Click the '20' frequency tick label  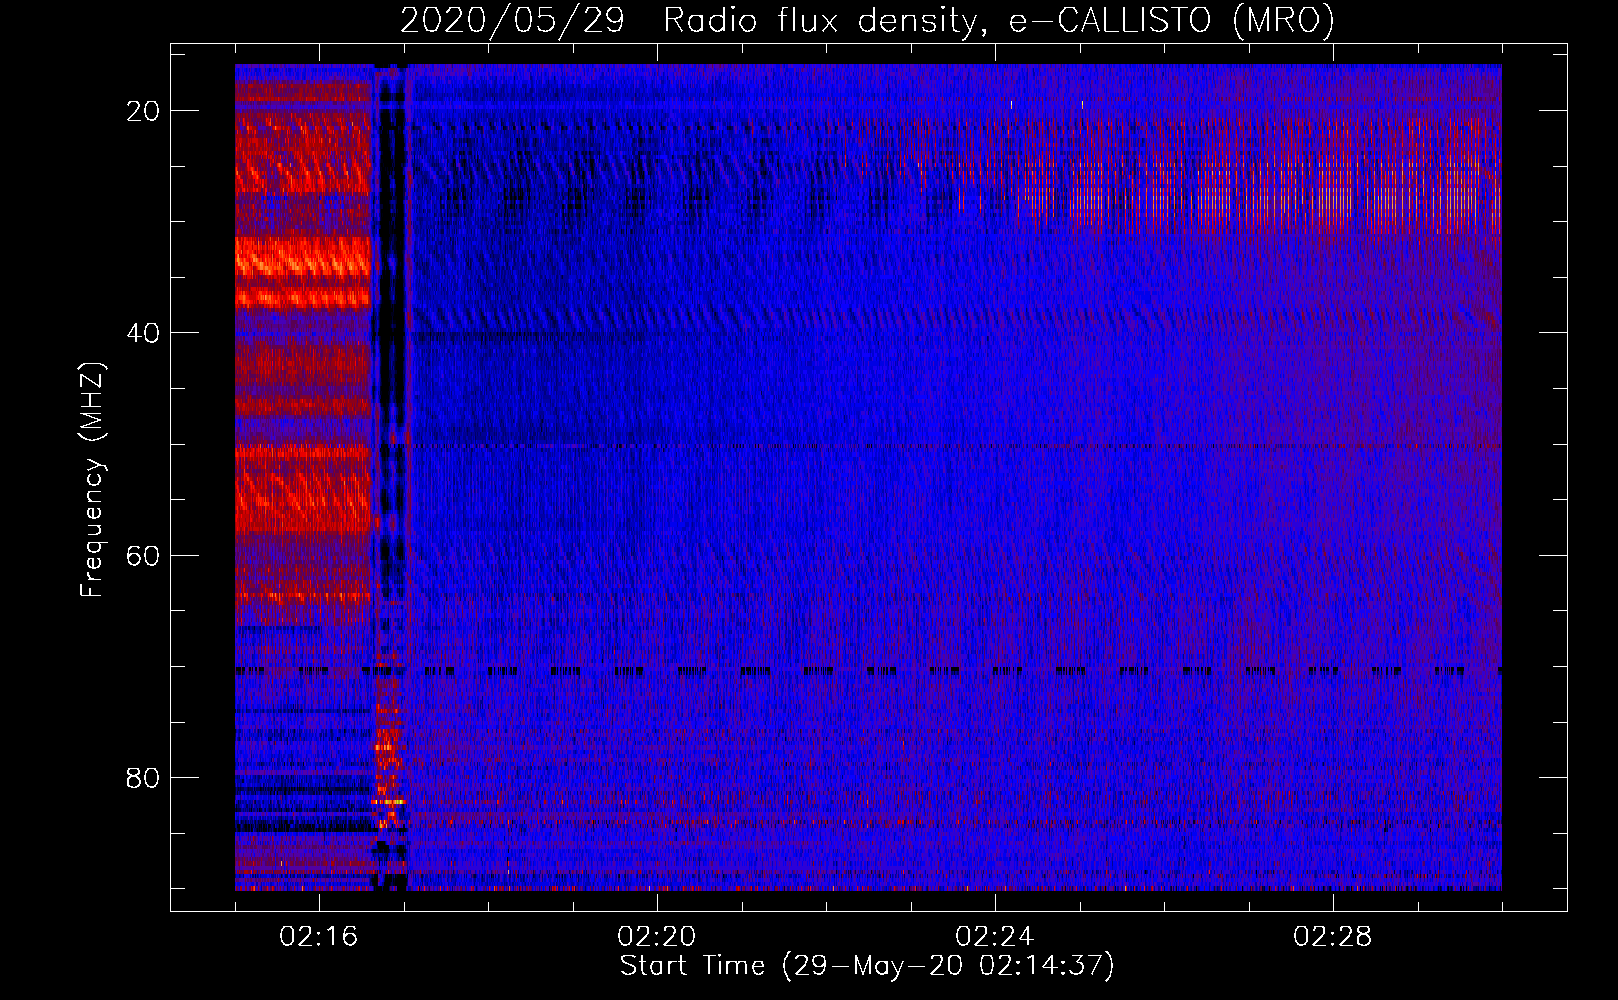pyautogui.click(x=143, y=111)
